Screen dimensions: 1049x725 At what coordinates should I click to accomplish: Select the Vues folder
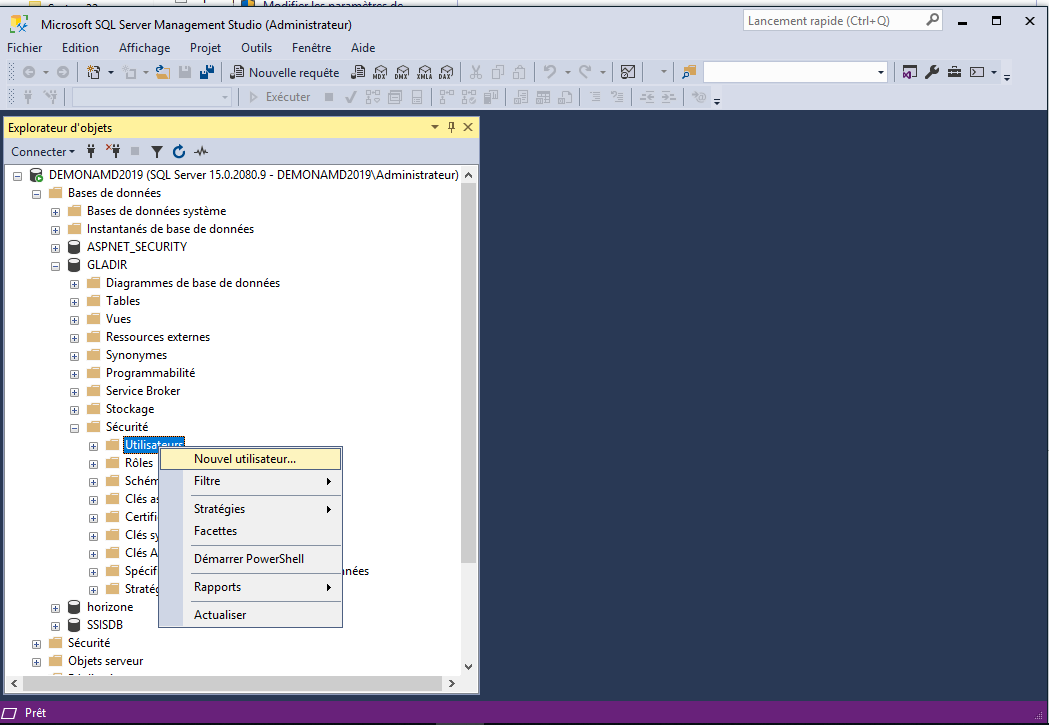point(118,319)
